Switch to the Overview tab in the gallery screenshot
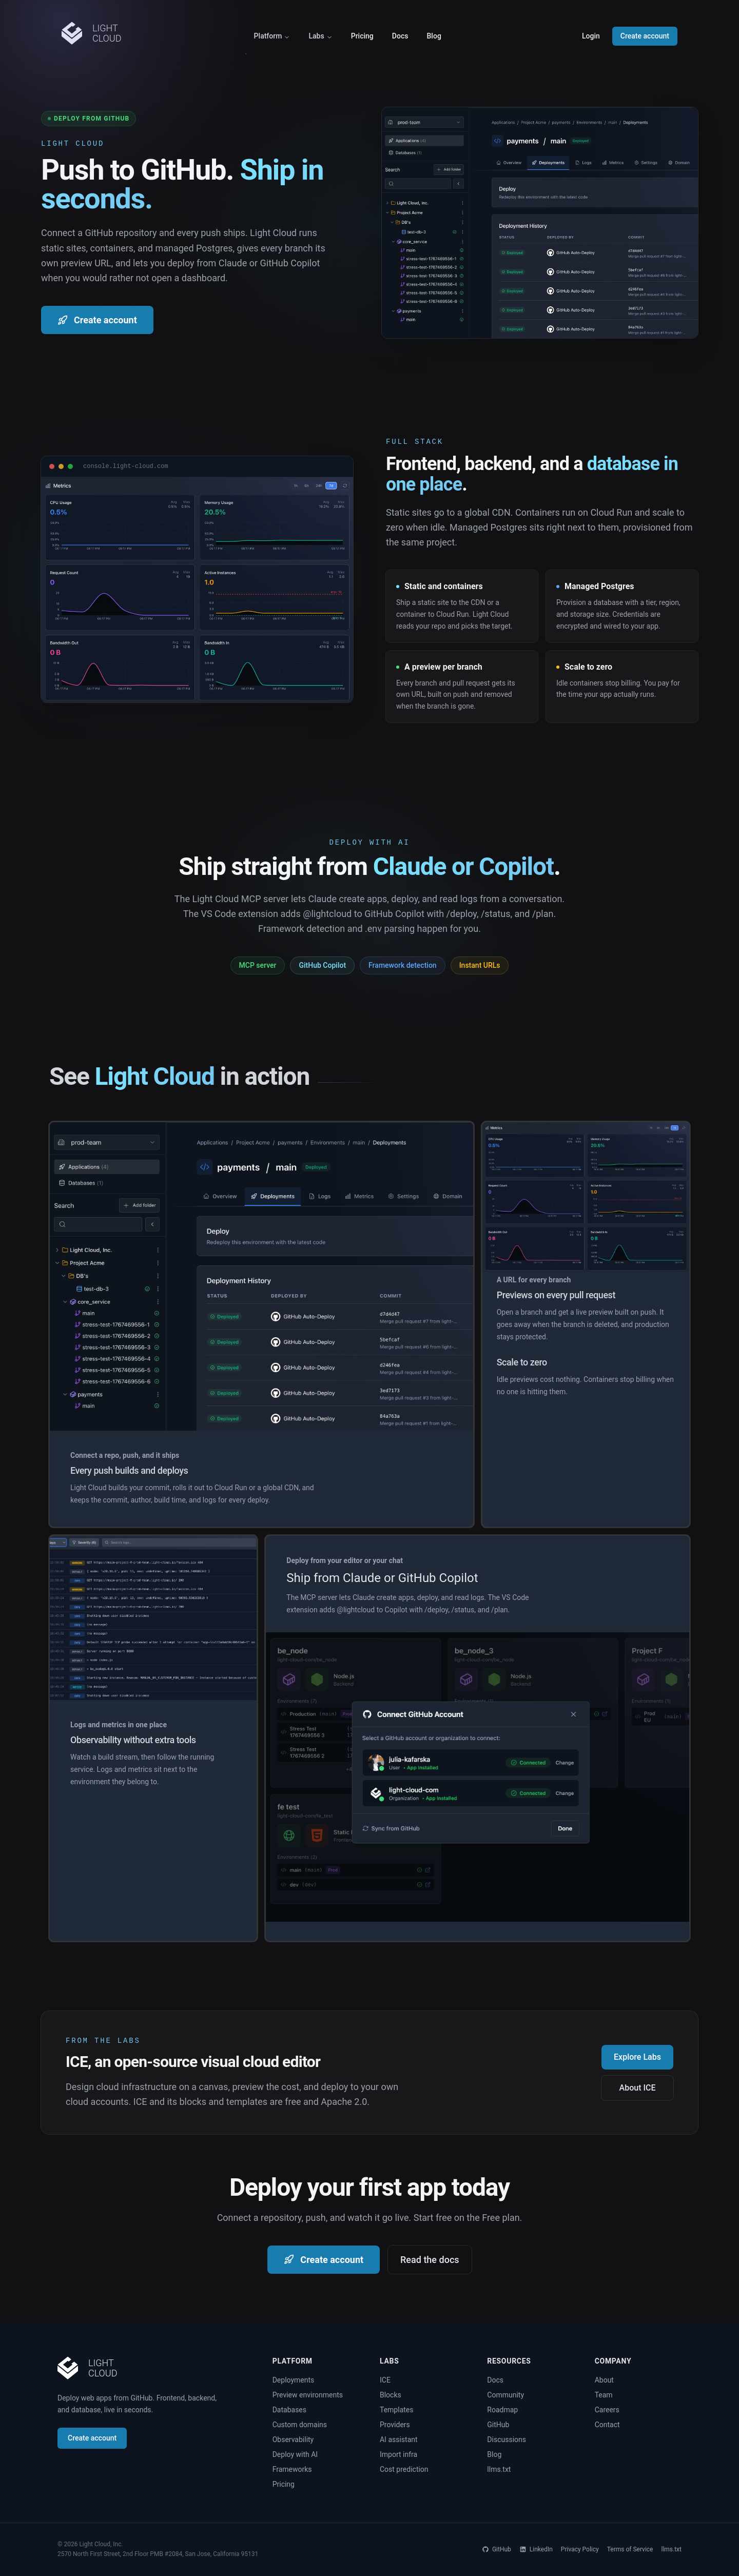The height and width of the screenshot is (2576, 739). (220, 1196)
